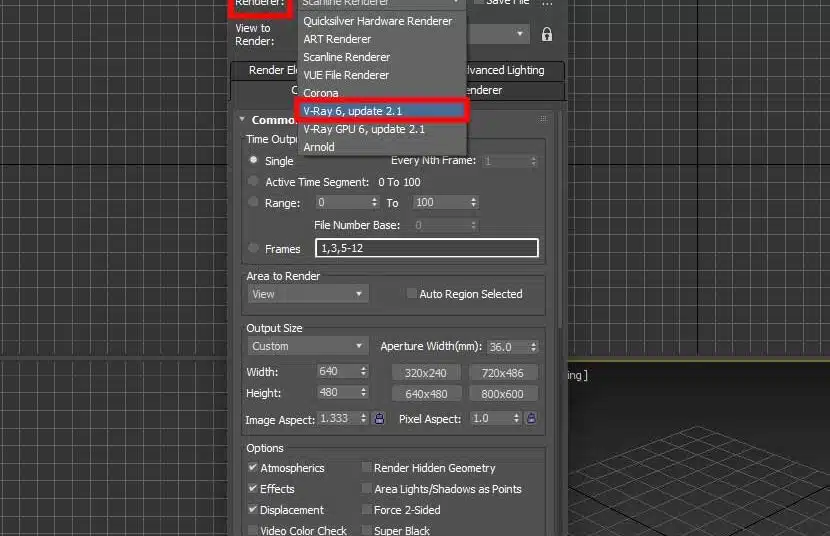Enable Force 2-Sided checkbox
The width and height of the screenshot is (830, 536).
coord(366,510)
